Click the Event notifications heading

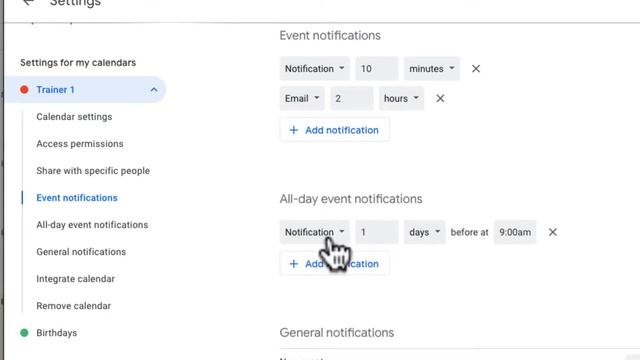[x=330, y=36]
